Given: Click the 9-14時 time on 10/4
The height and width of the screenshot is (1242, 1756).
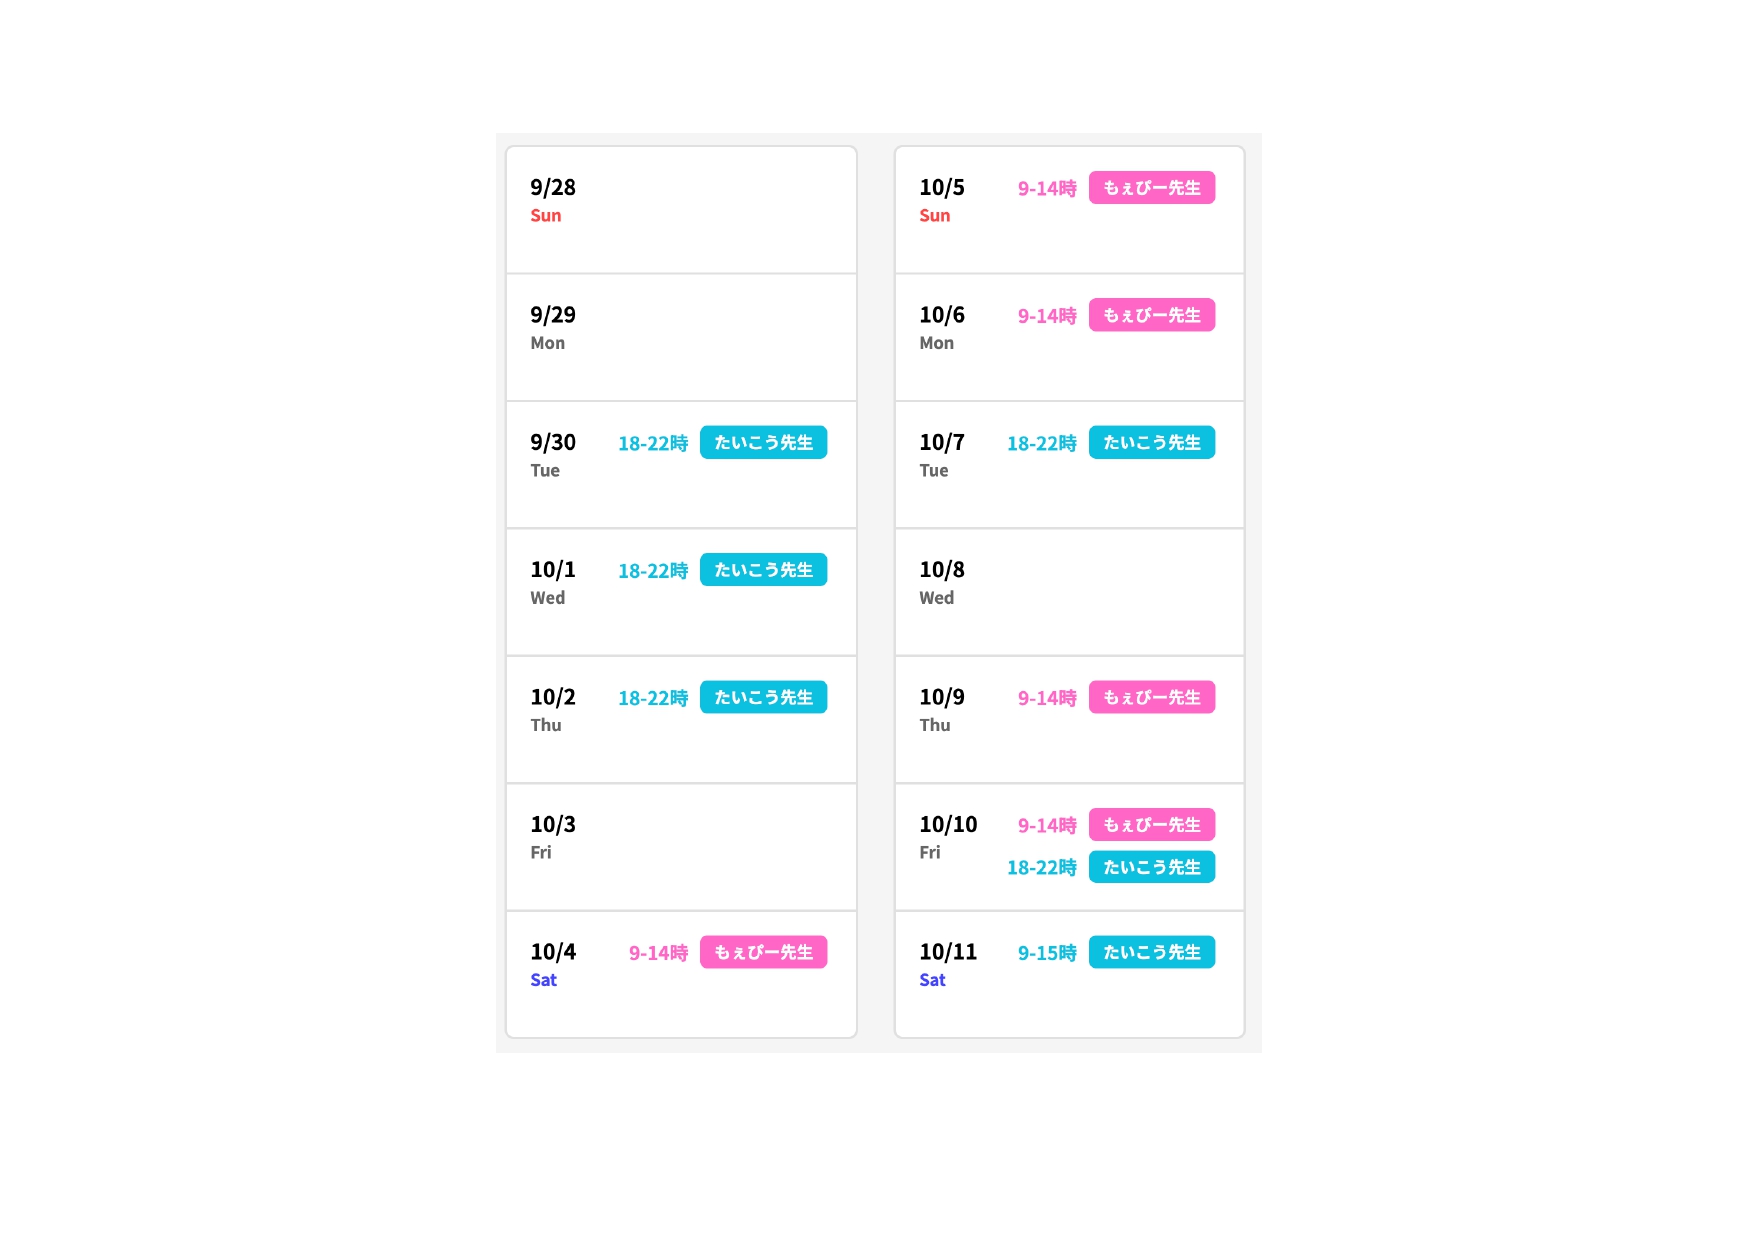Looking at the screenshot, I should (658, 953).
